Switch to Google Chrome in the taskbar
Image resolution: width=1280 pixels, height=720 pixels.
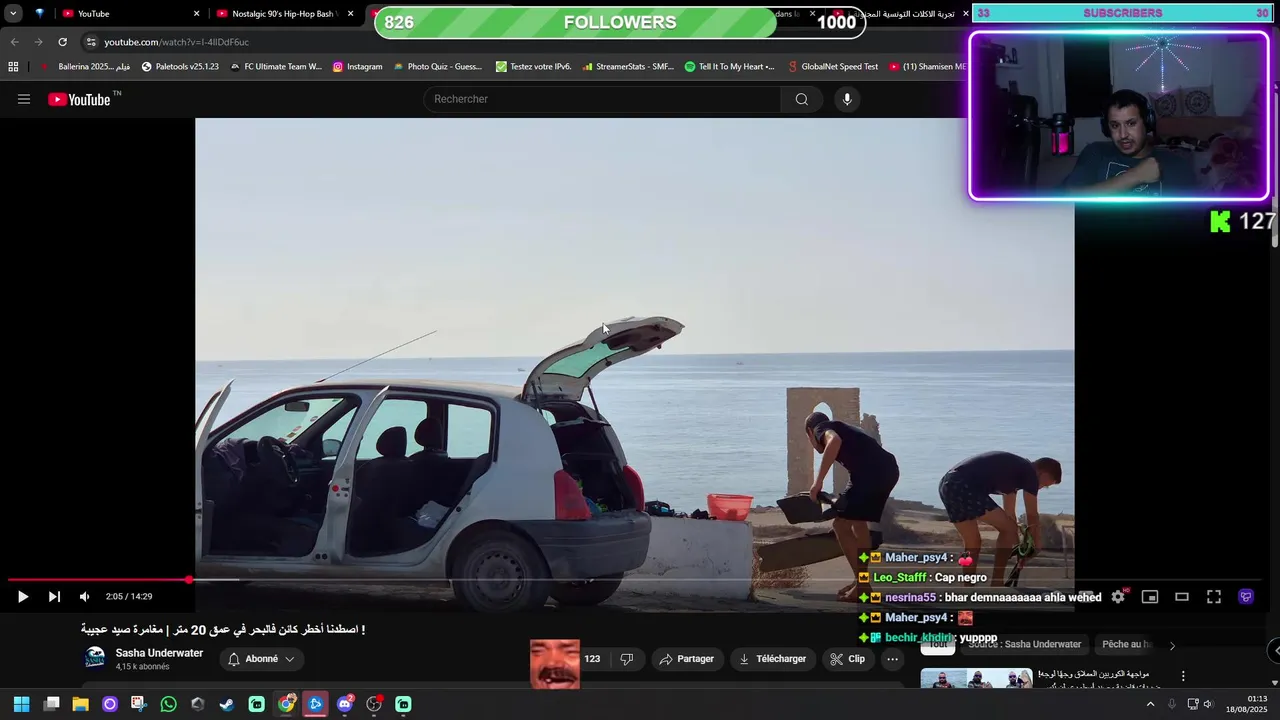coord(286,704)
